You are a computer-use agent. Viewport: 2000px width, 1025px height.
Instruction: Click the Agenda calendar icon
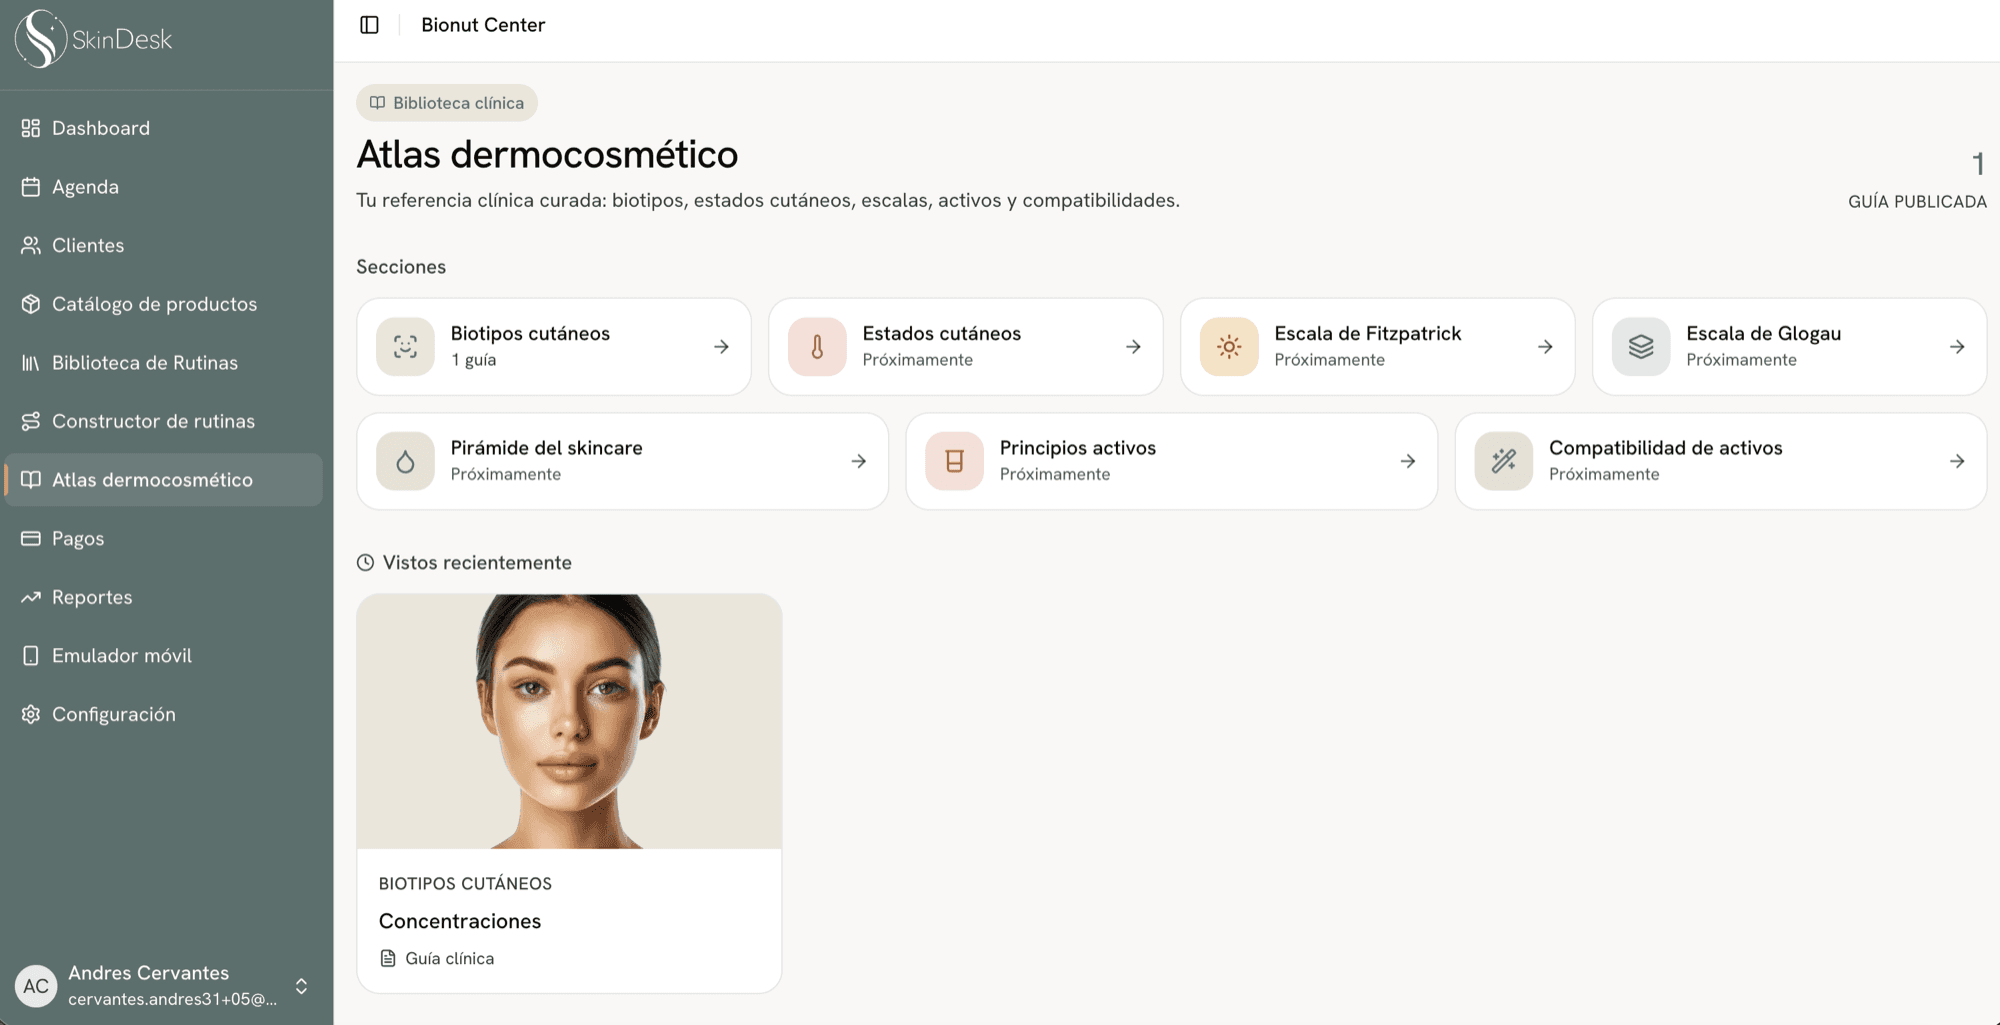[x=31, y=187]
